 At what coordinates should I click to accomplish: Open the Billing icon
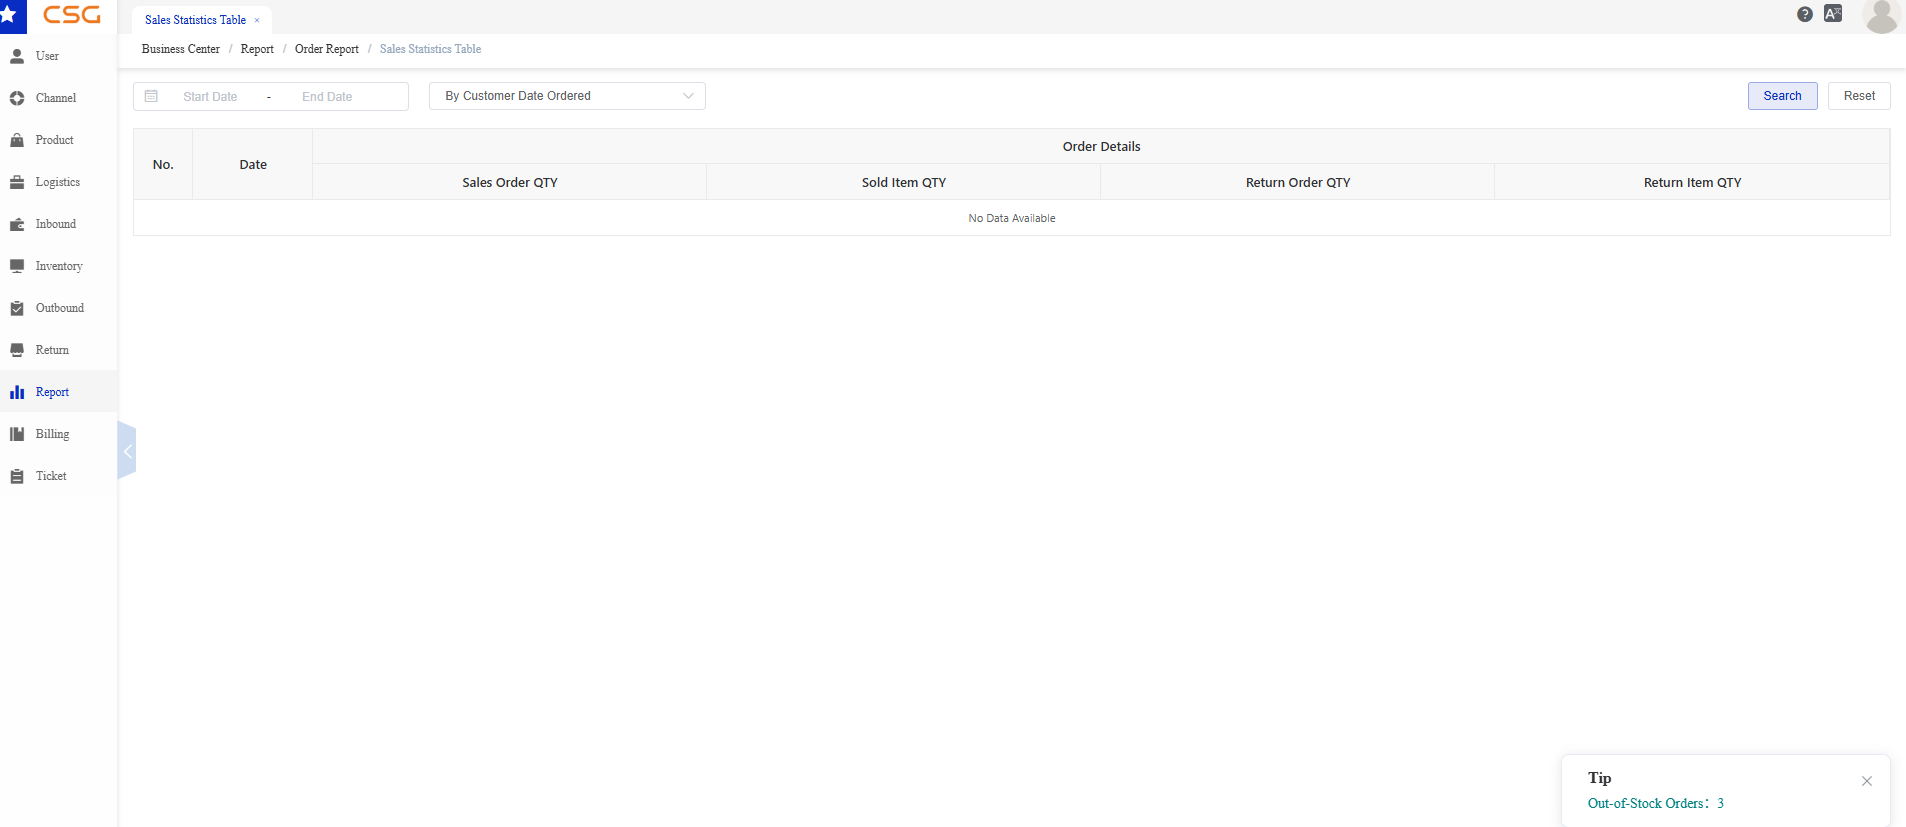tap(17, 434)
